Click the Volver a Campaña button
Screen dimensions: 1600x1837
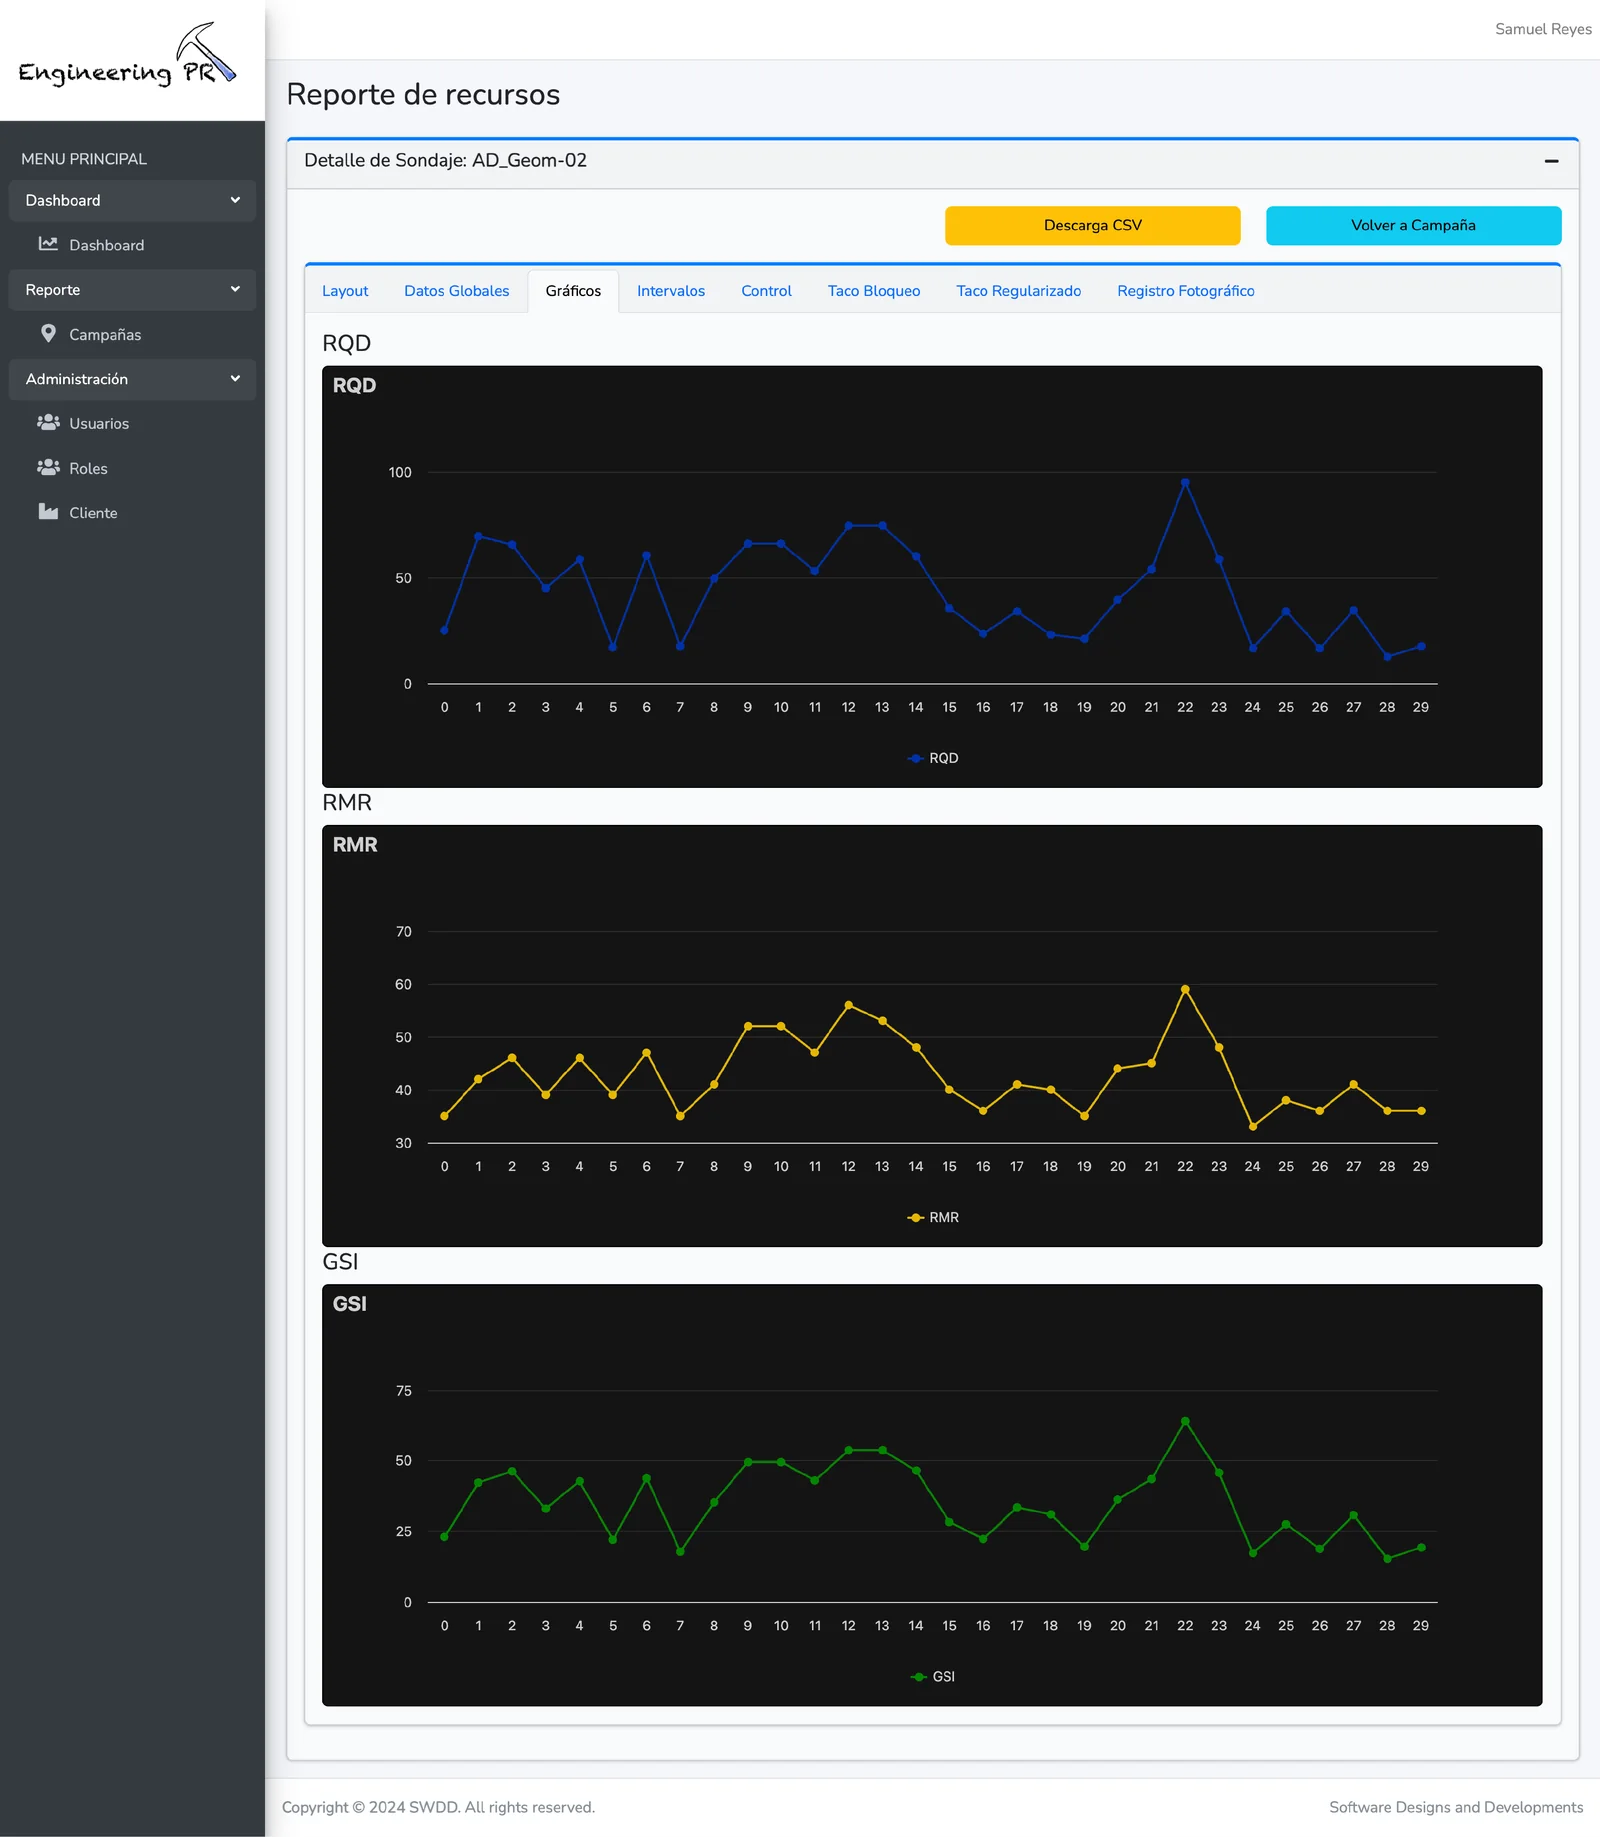pos(1413,225)
